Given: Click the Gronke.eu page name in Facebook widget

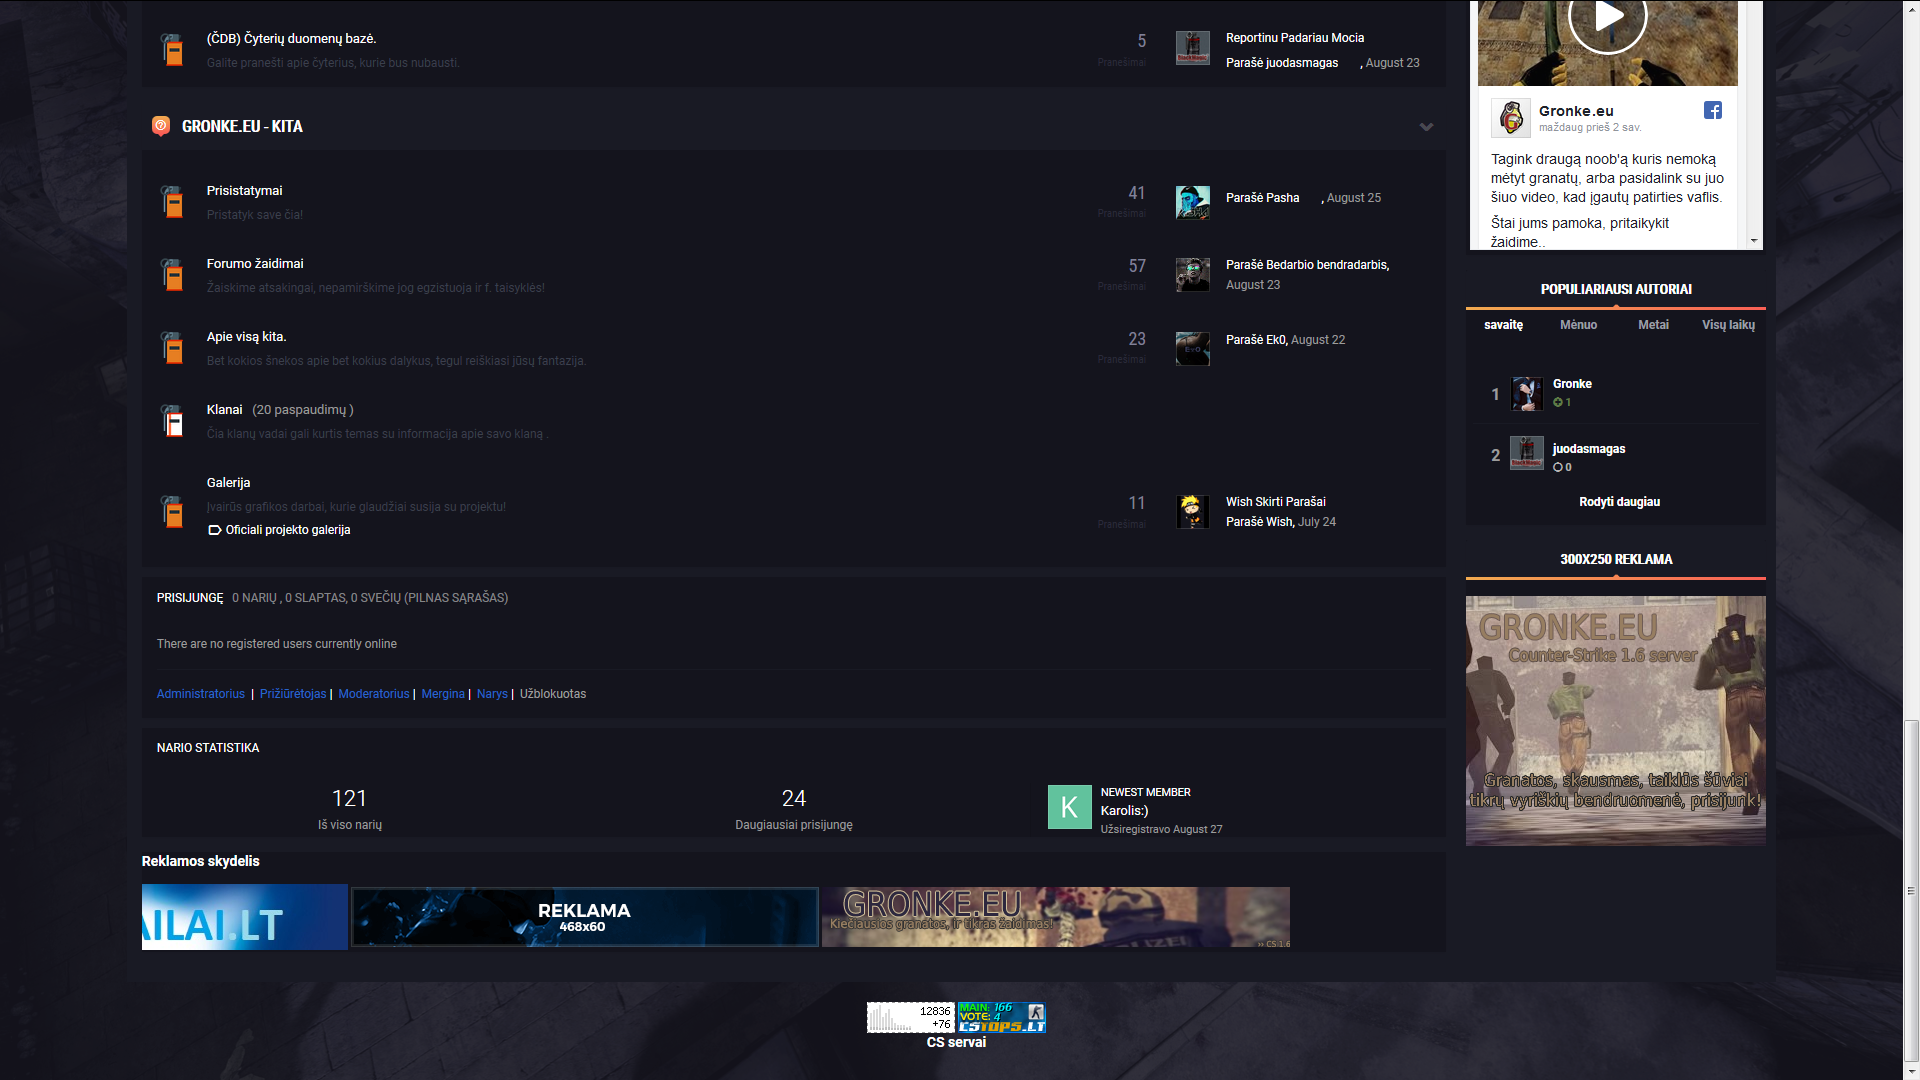Looking at the screenshot, I should 1576,111.
